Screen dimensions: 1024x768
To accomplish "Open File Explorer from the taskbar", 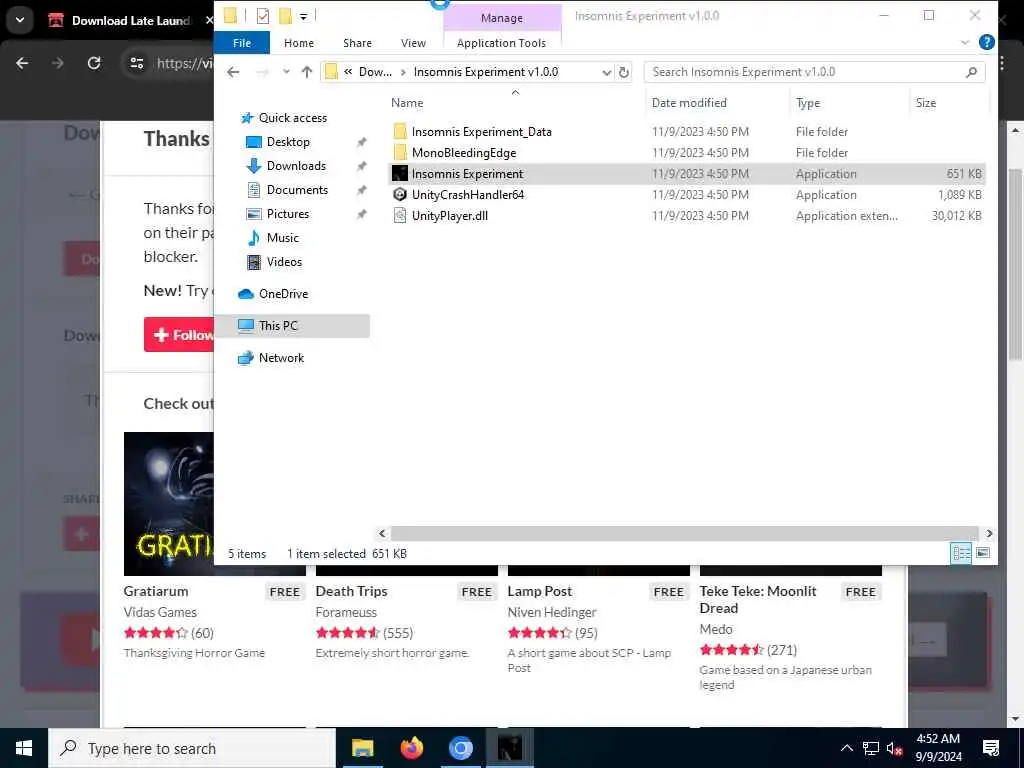I will 362,748.
